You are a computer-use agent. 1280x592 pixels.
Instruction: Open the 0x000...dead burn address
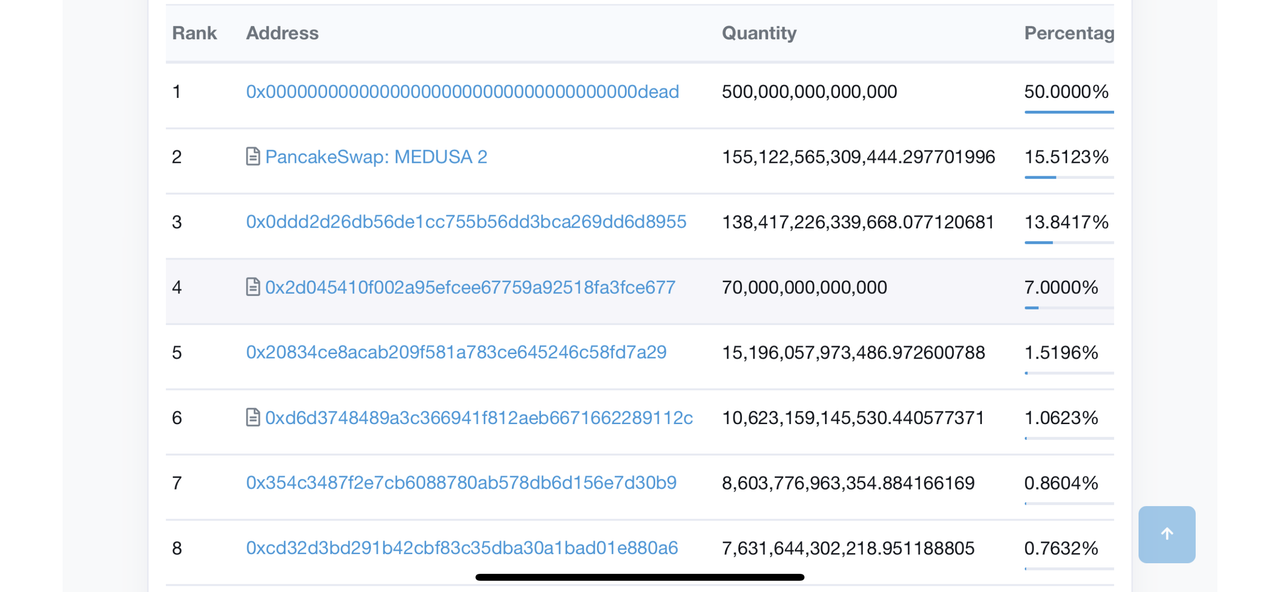tap(462, 92)
